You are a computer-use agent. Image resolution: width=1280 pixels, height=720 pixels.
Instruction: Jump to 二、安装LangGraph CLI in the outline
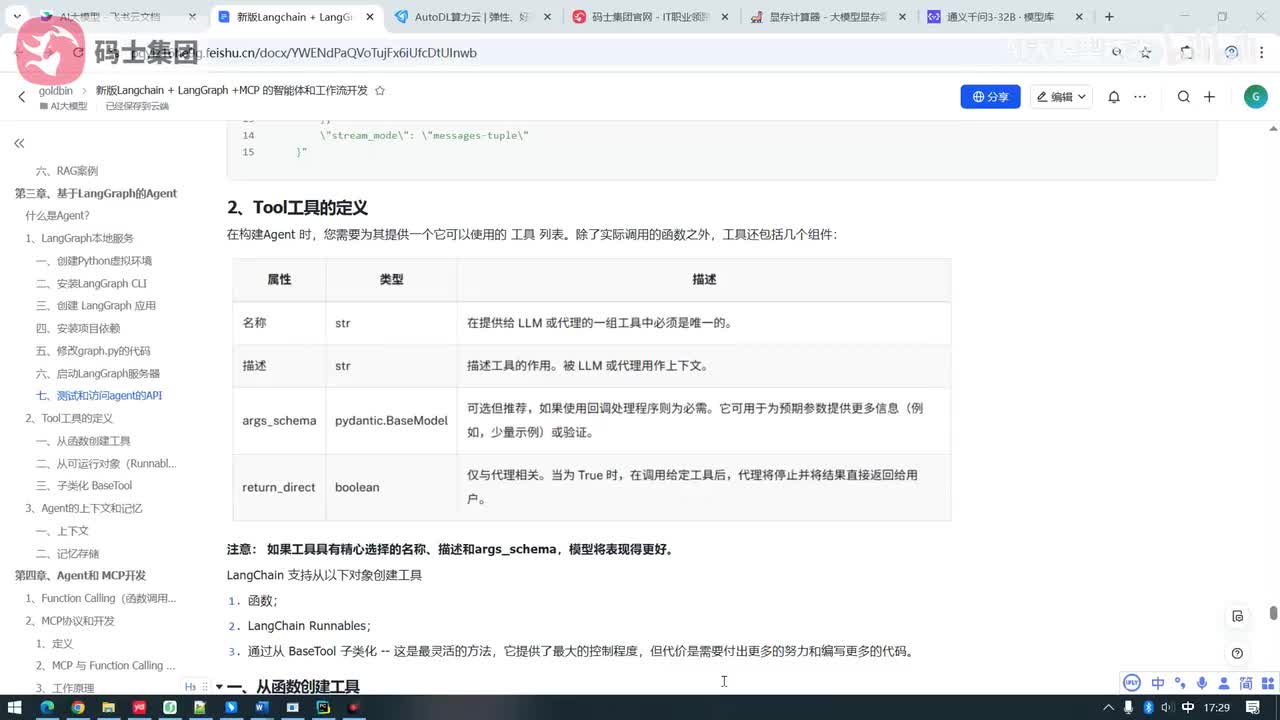91,283
